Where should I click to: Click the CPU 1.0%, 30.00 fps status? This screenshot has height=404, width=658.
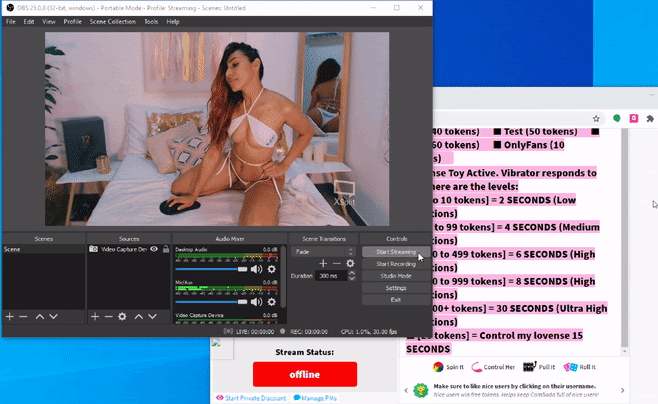coord(369,331)
